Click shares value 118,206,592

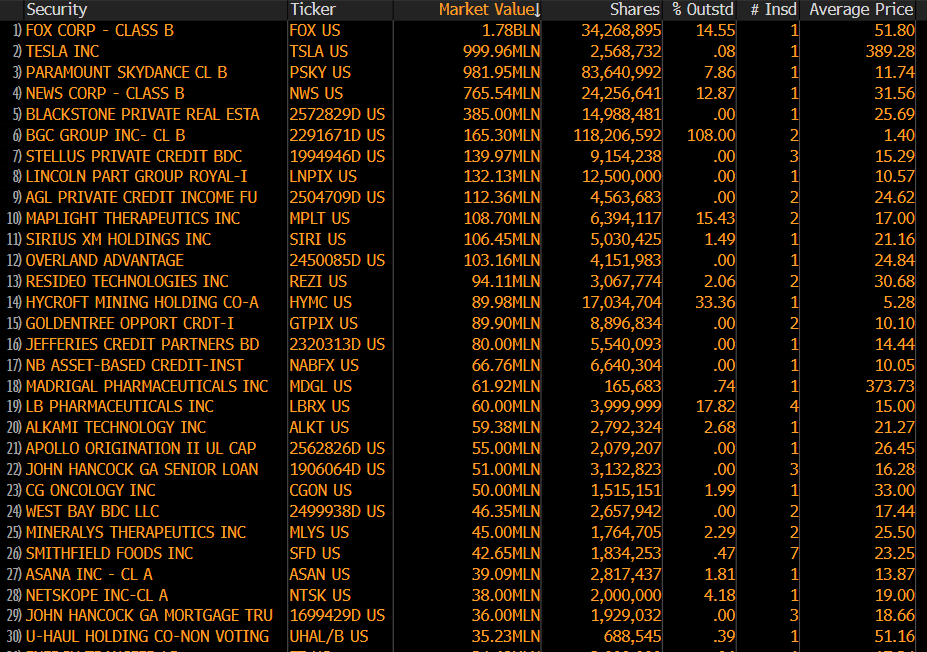click(617, 135)
